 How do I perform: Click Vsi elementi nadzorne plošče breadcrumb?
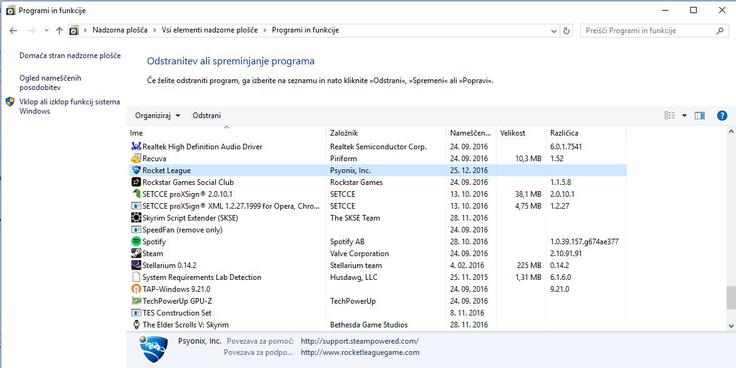click(x=210, y=30)
